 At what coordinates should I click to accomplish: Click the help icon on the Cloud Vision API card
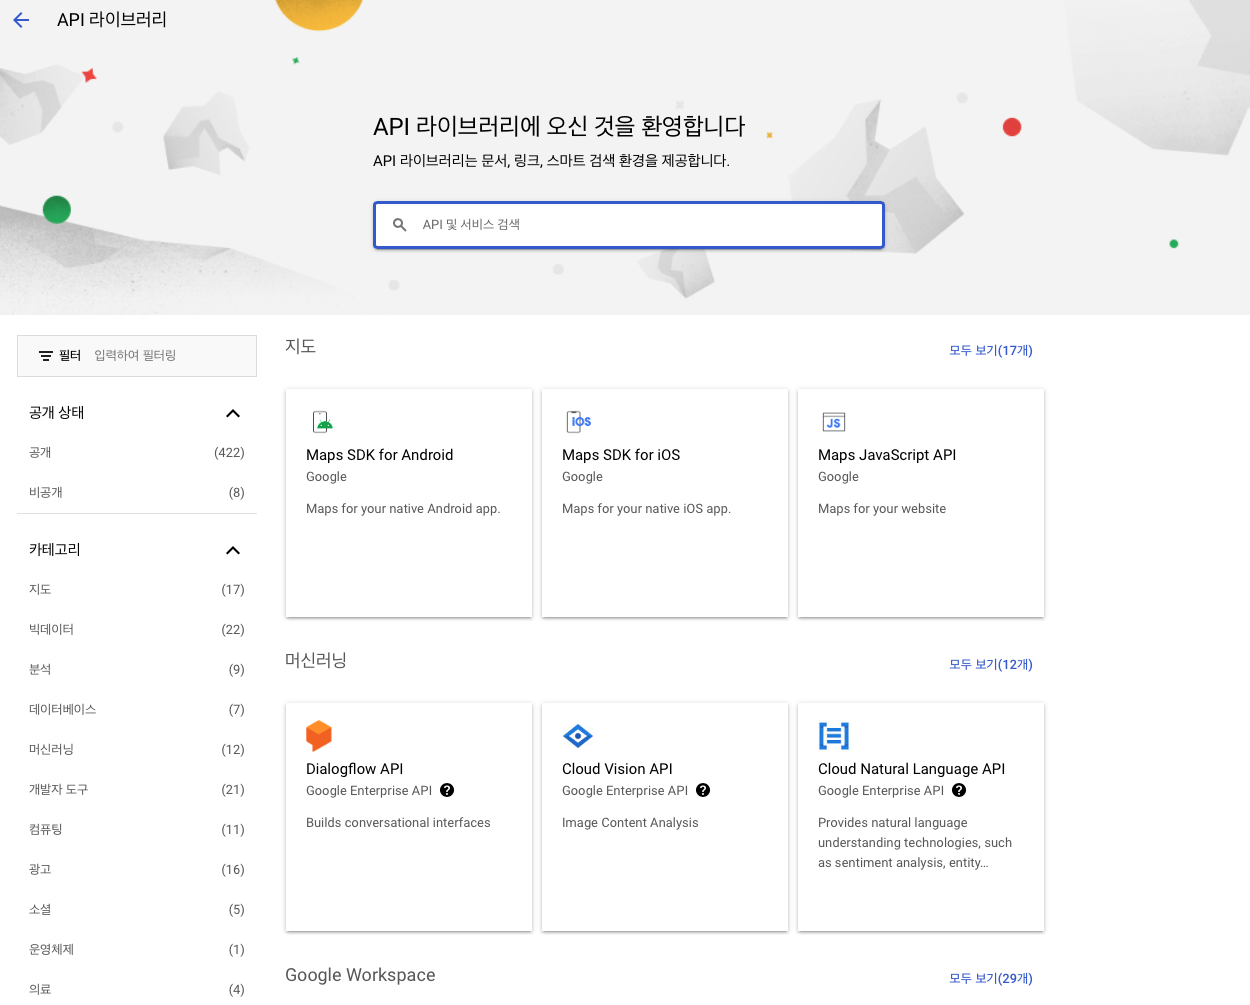pos(703,790)
